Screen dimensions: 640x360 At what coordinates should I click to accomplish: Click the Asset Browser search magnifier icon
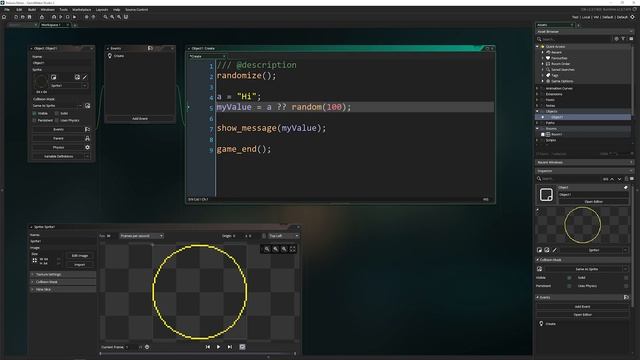click(x=539, y=39)
